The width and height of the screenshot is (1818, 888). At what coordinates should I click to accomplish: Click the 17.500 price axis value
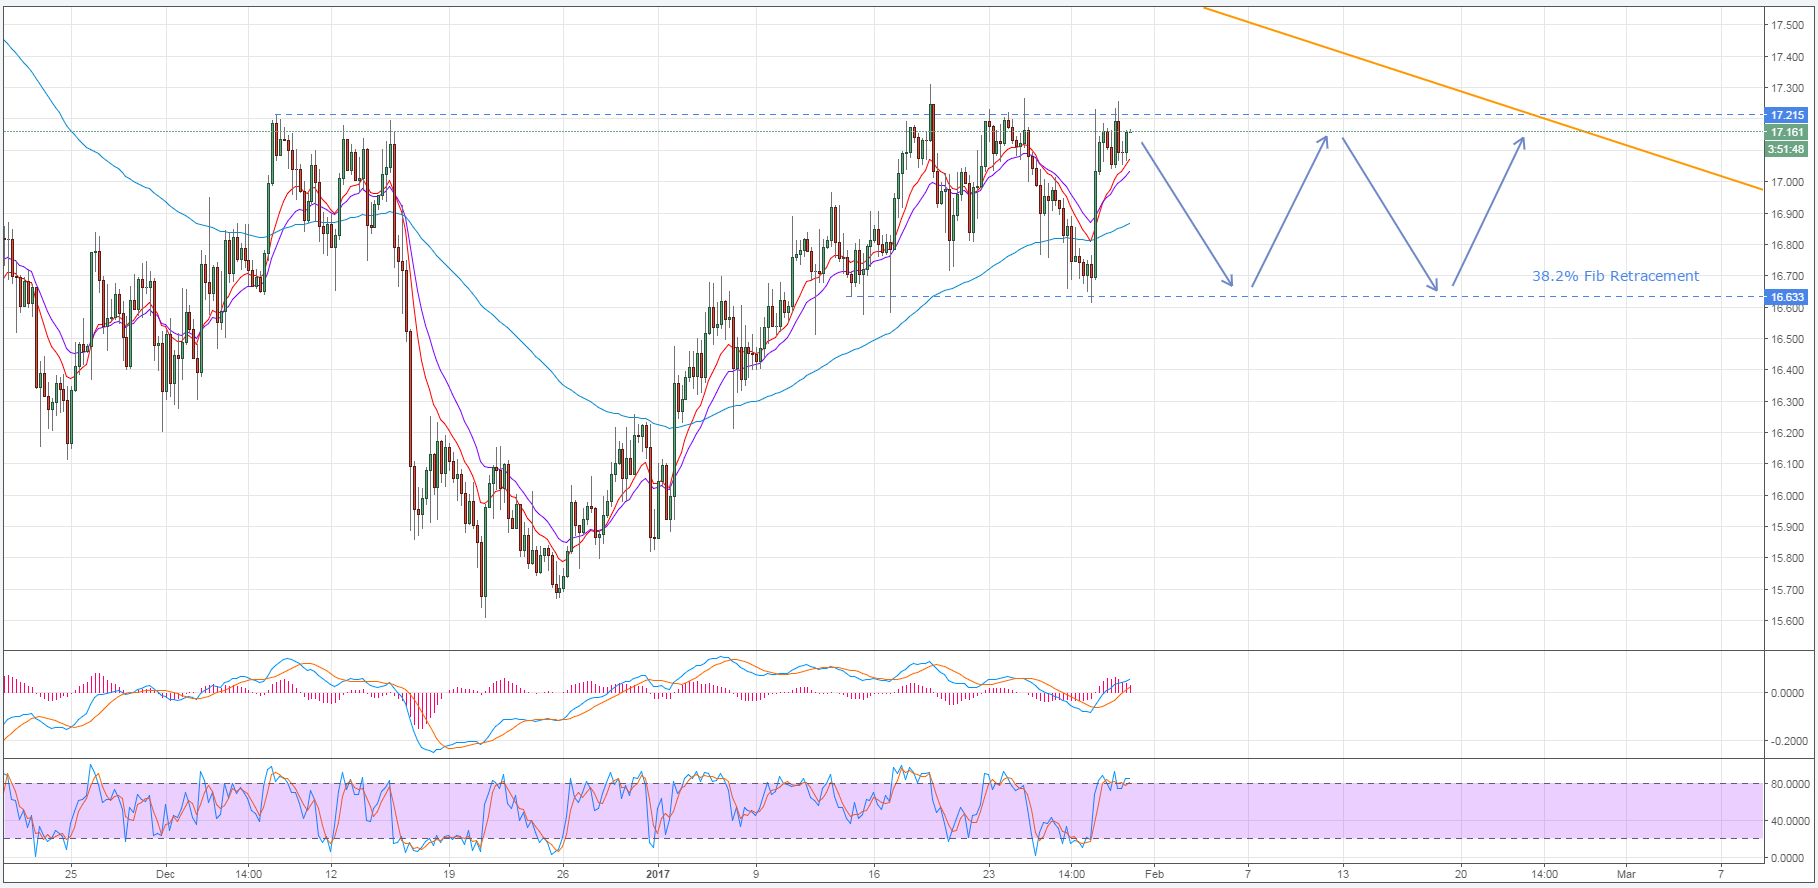pos(1787,26)
